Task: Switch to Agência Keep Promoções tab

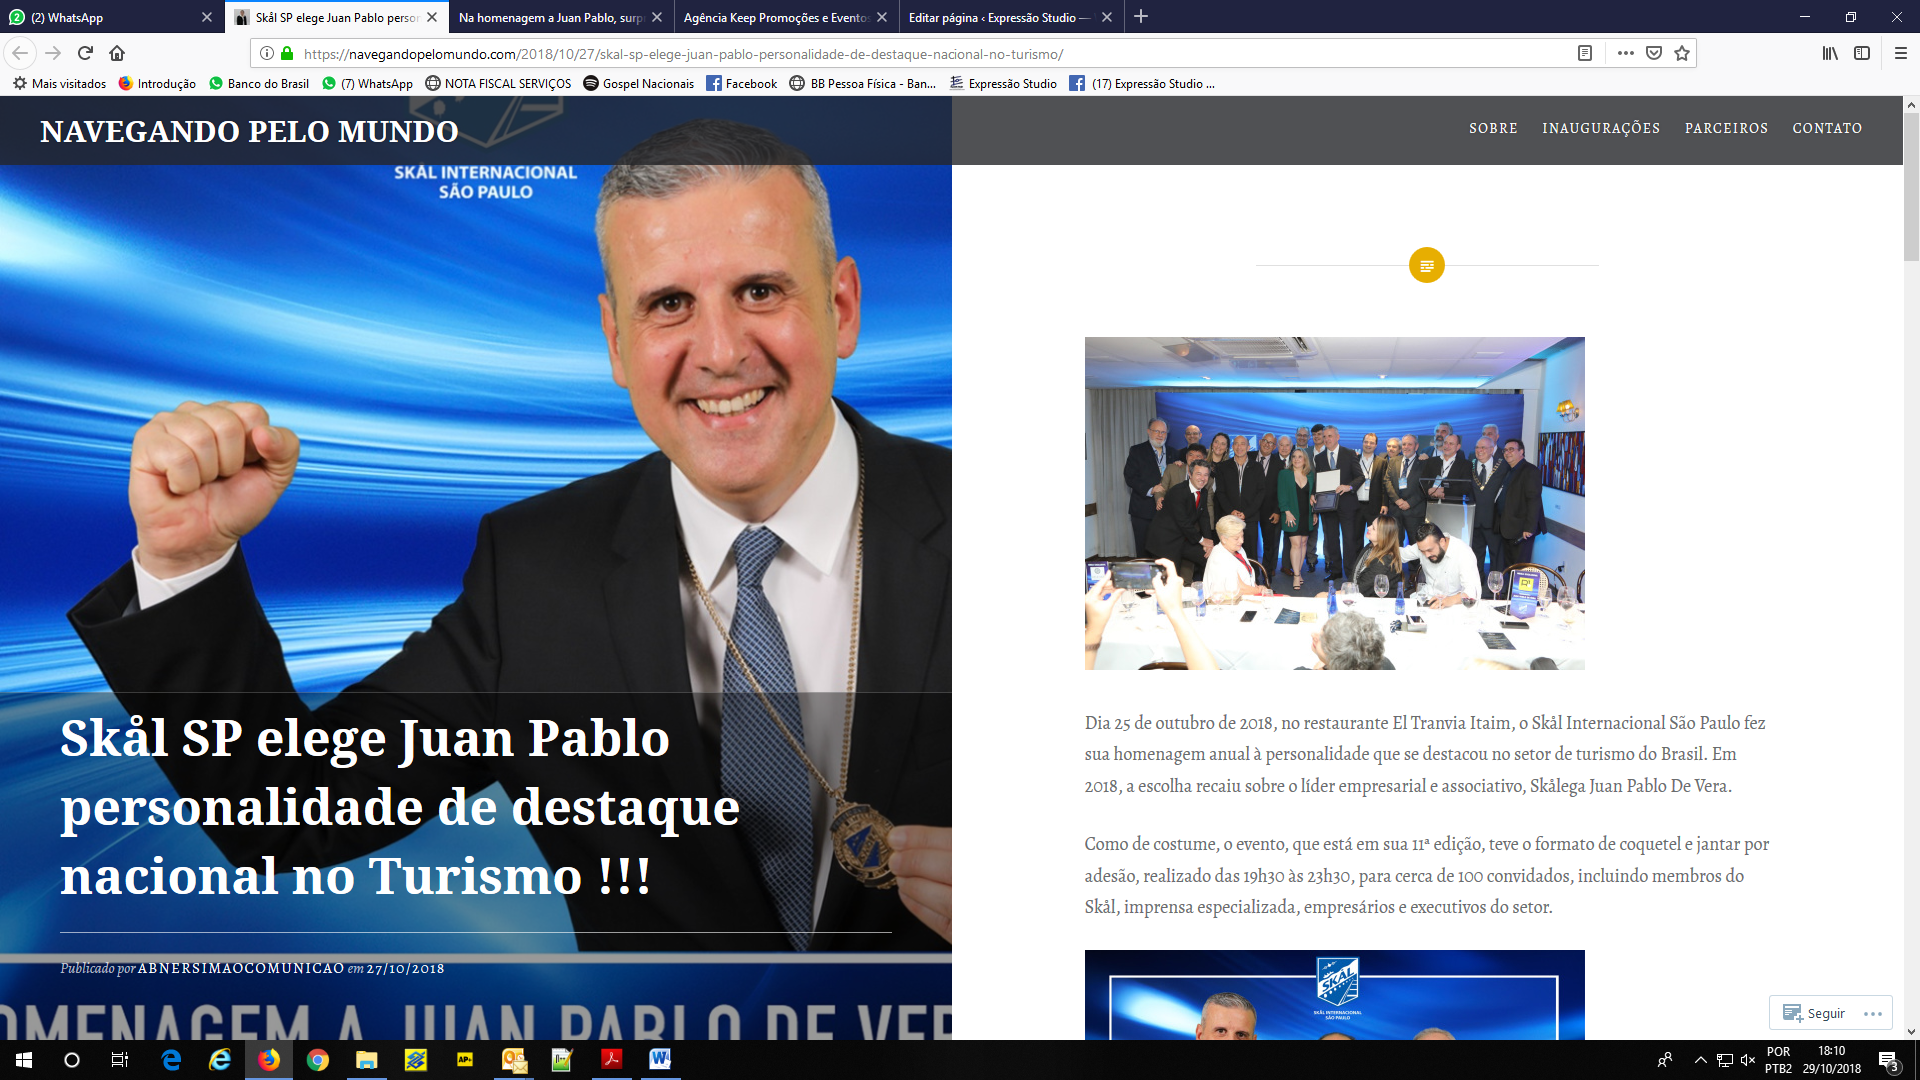Action: click(x=776, y=17)
